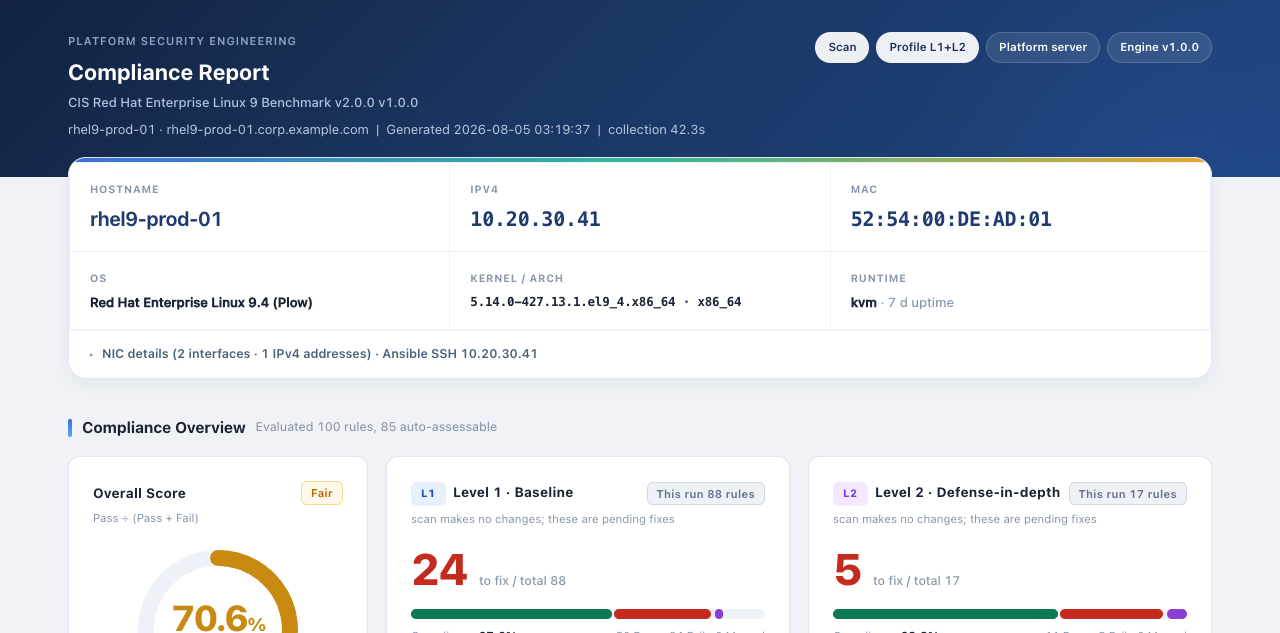
Task: Click Platform Security Engineering label
Action: click(182, 42)
